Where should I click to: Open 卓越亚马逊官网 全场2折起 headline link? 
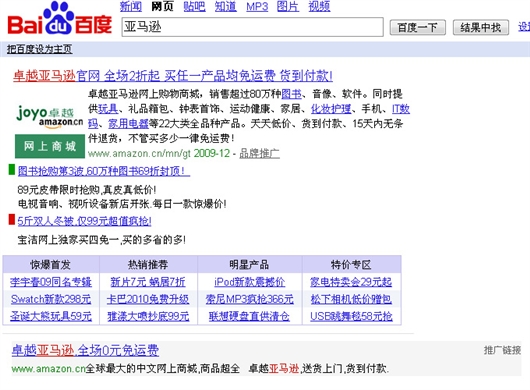point(173,76)
